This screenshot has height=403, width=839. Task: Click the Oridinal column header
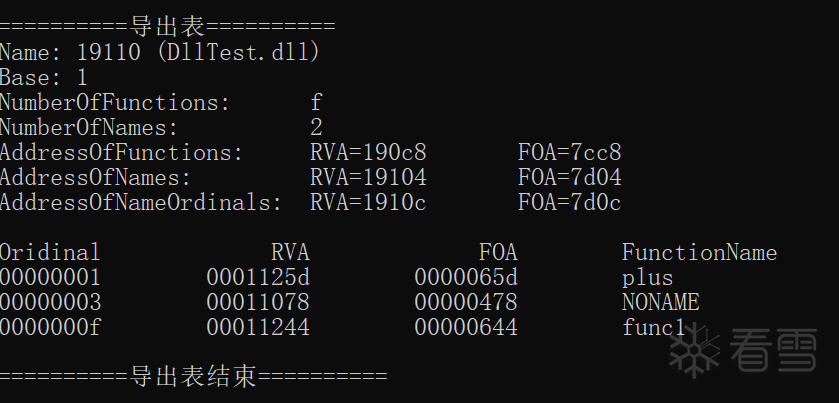[x=50, y=252]
